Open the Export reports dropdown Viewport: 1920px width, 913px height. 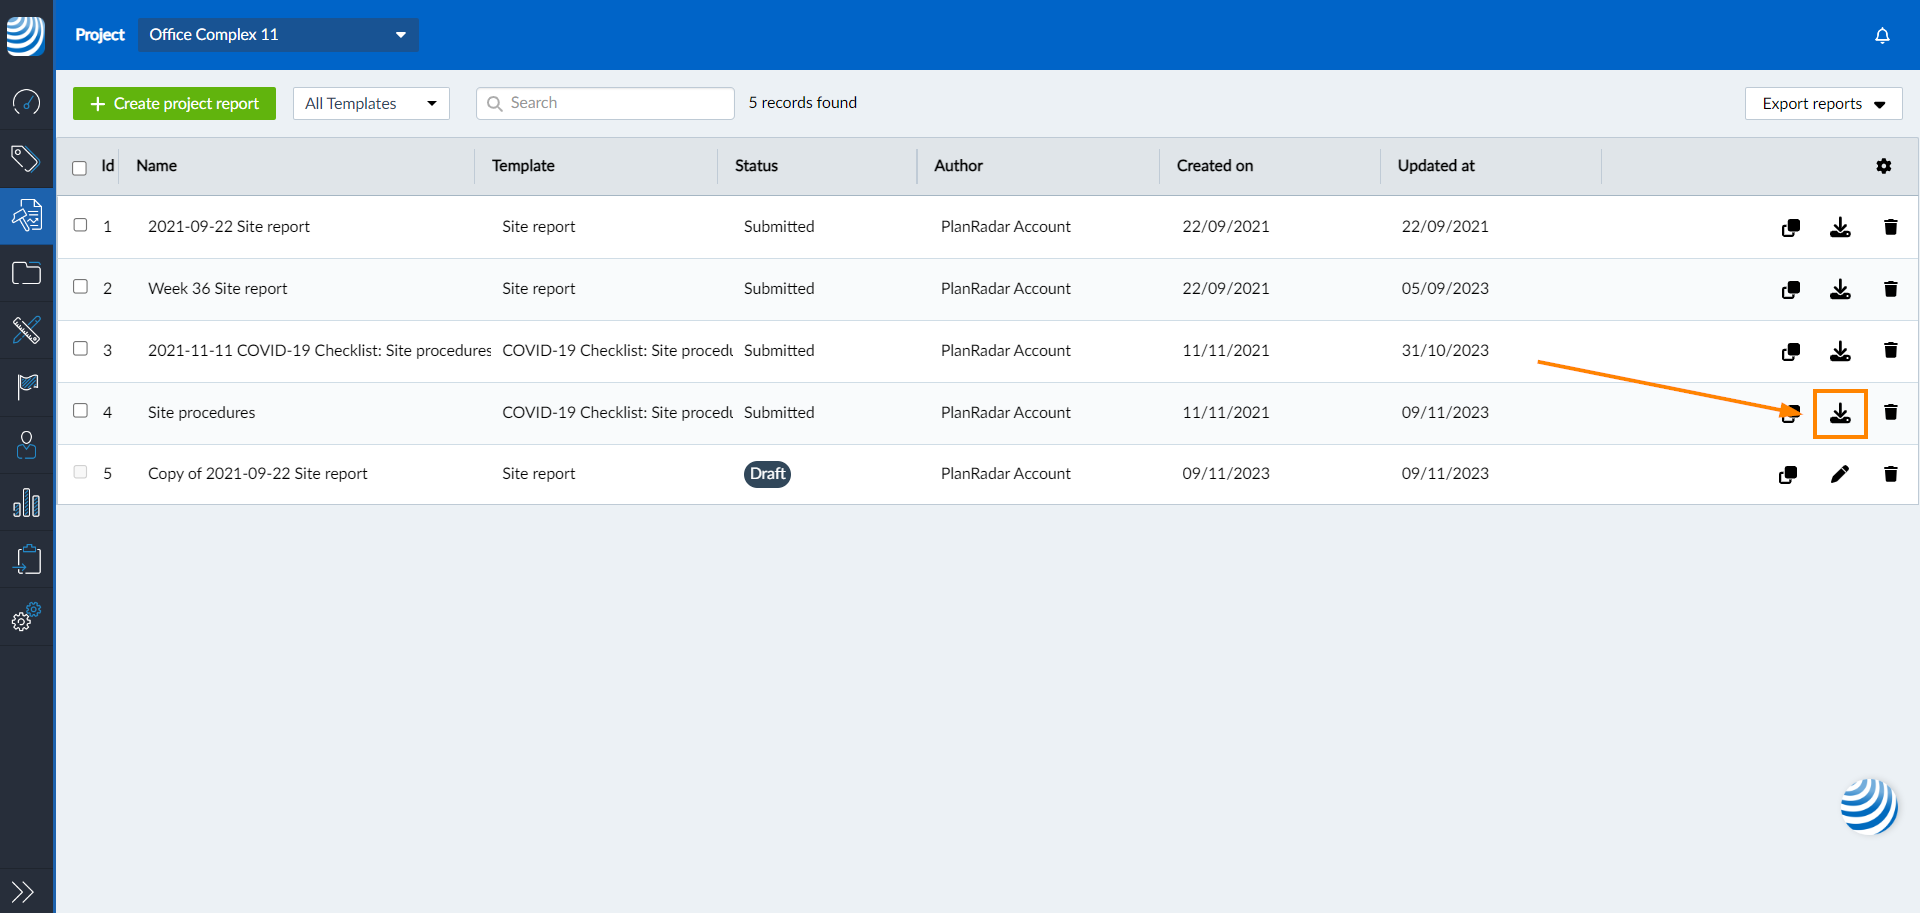pyautogui.click(x=1823, y=104)
